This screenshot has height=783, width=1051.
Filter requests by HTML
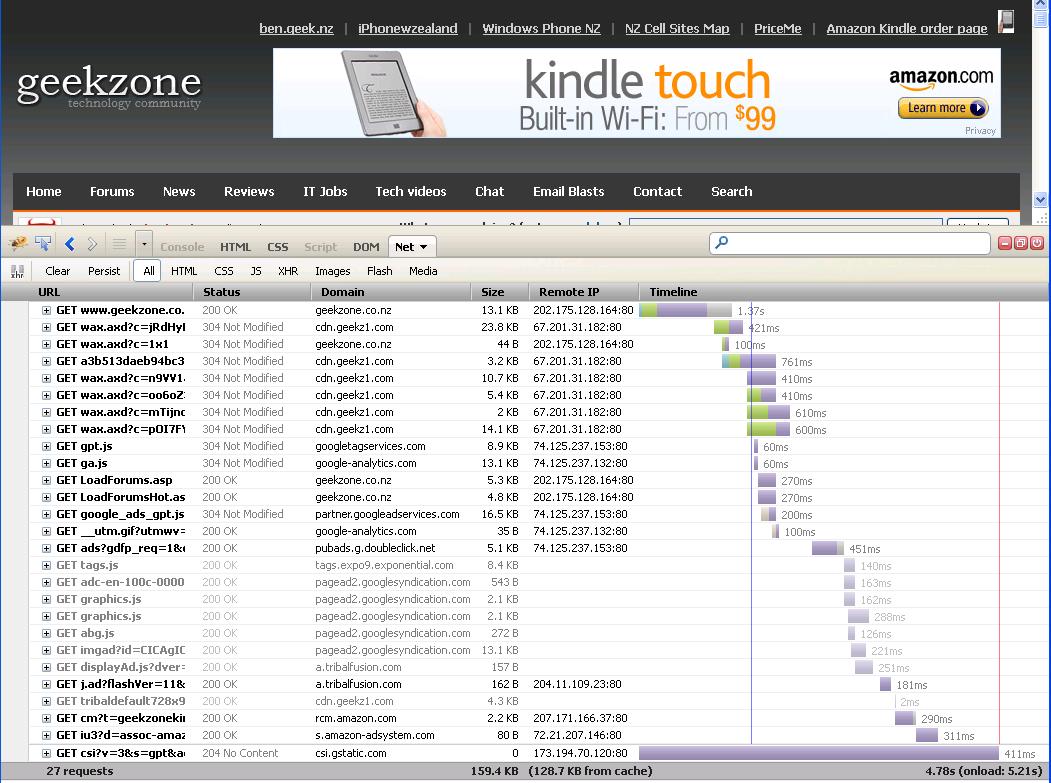tap(184, 271)
